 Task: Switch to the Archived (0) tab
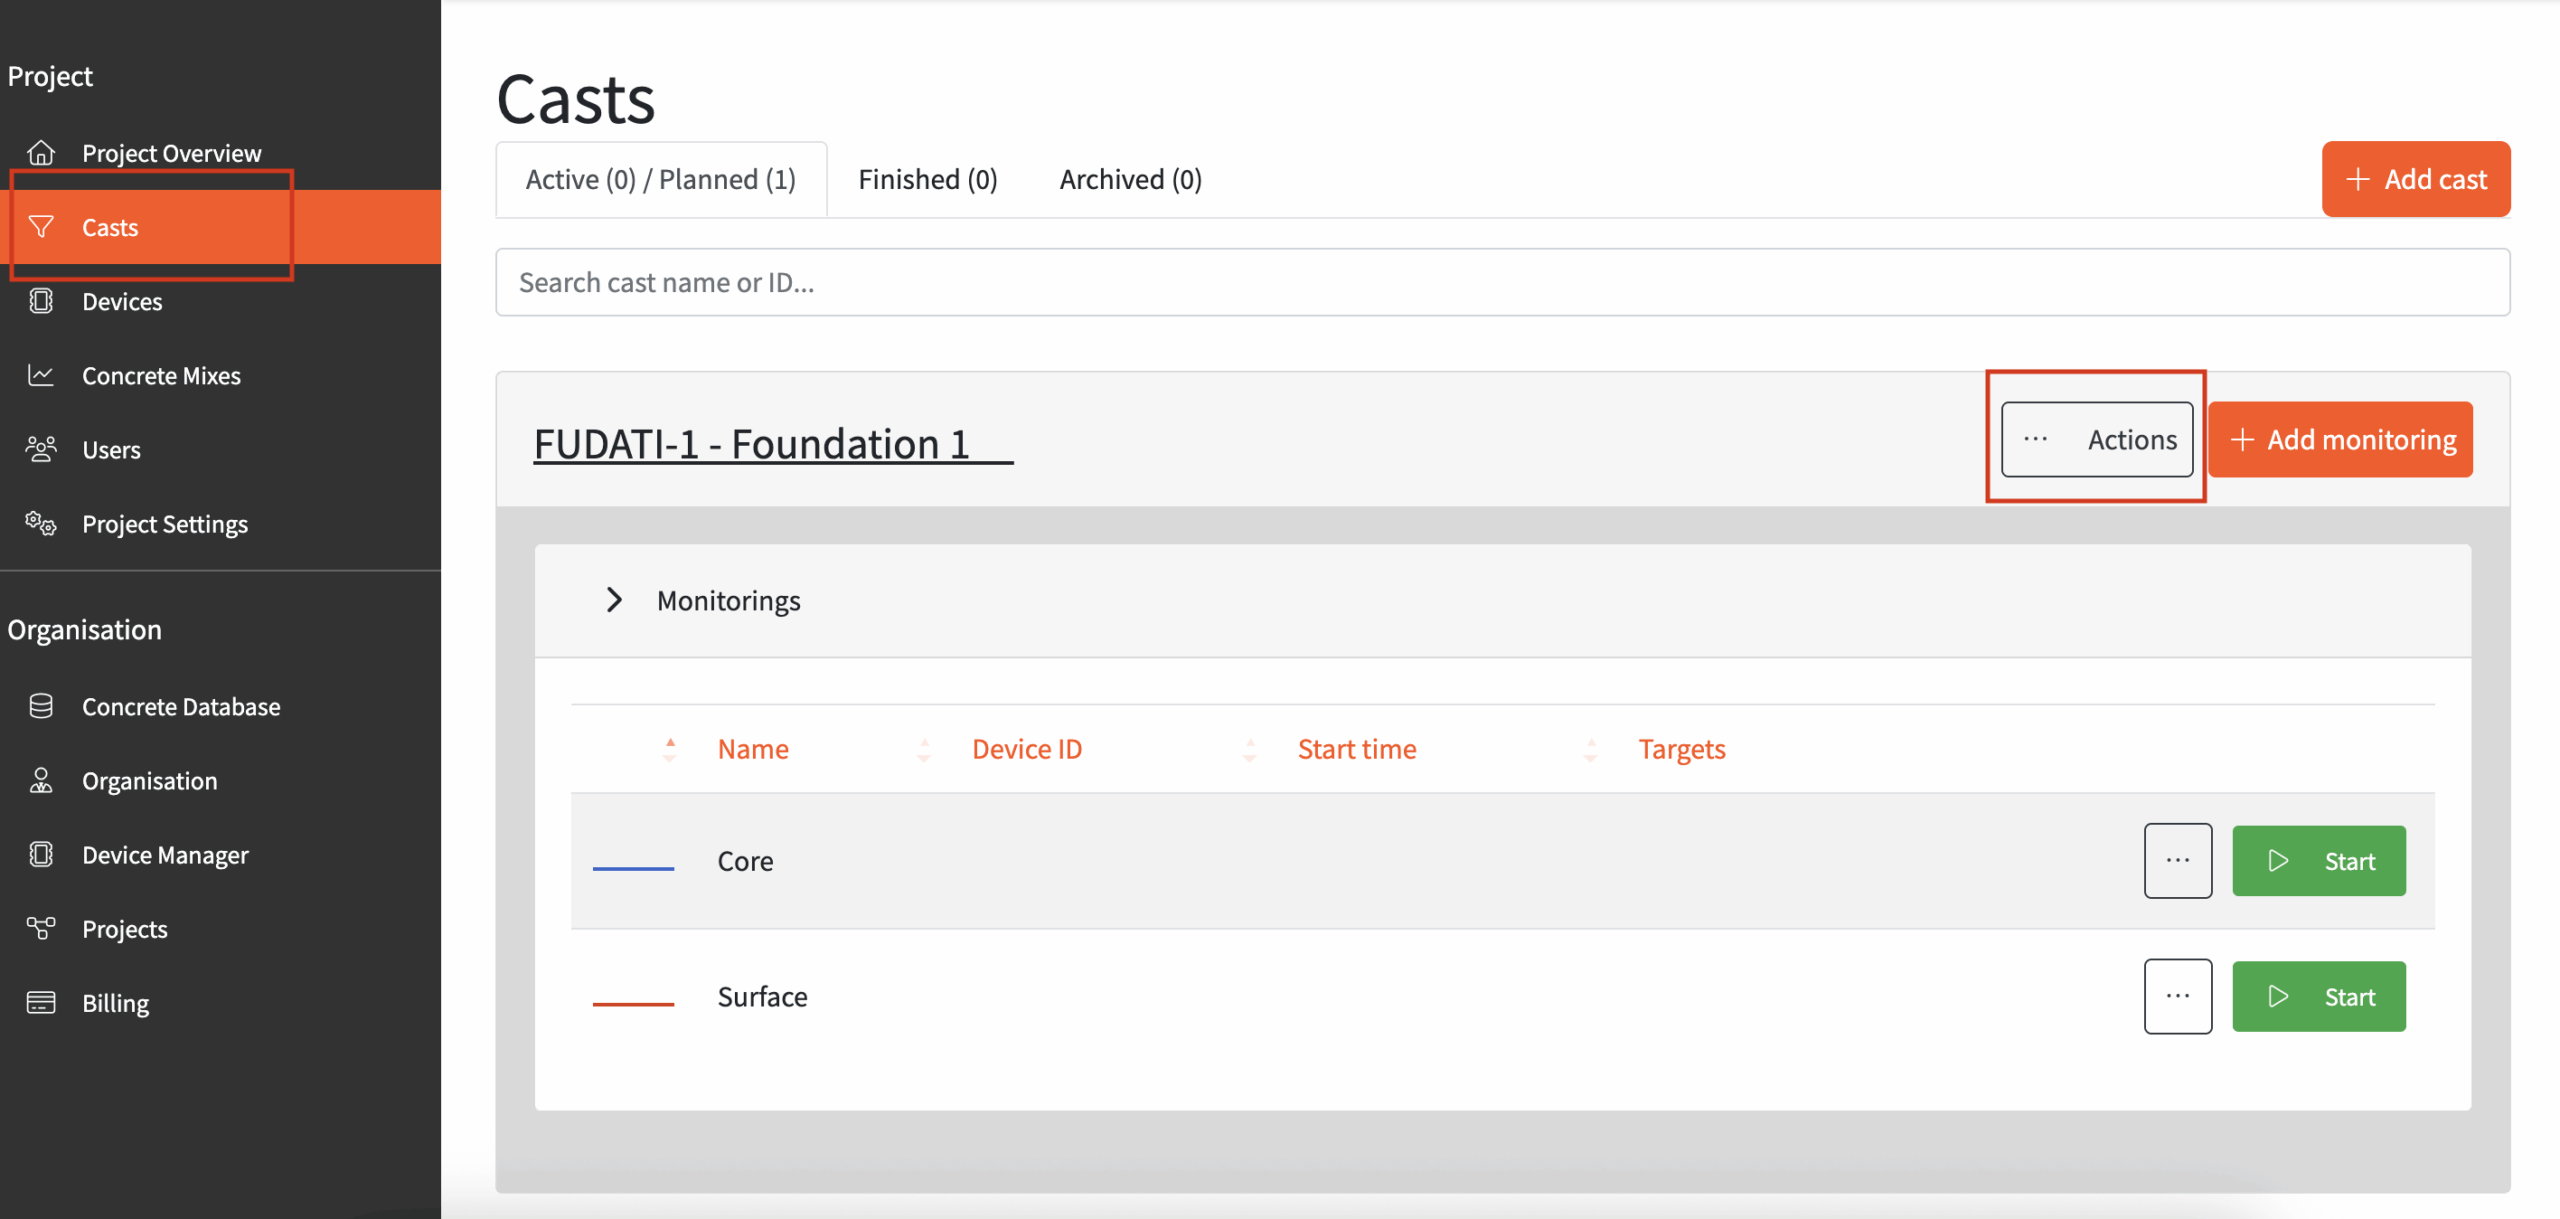(x=1130, y=180)
